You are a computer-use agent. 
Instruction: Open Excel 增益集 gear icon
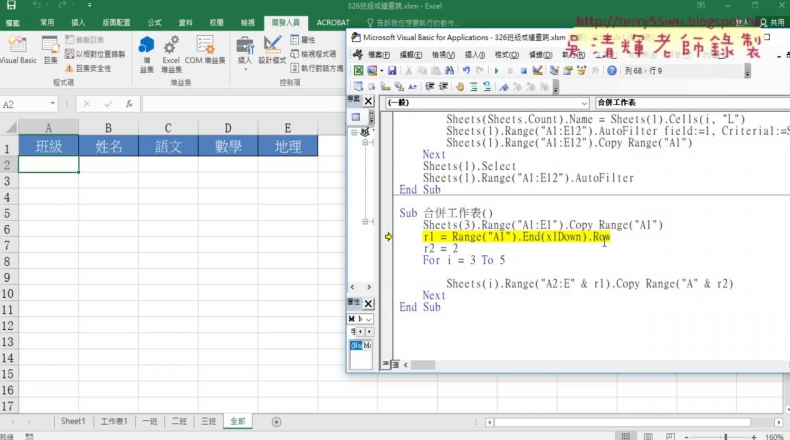[171, 54]
